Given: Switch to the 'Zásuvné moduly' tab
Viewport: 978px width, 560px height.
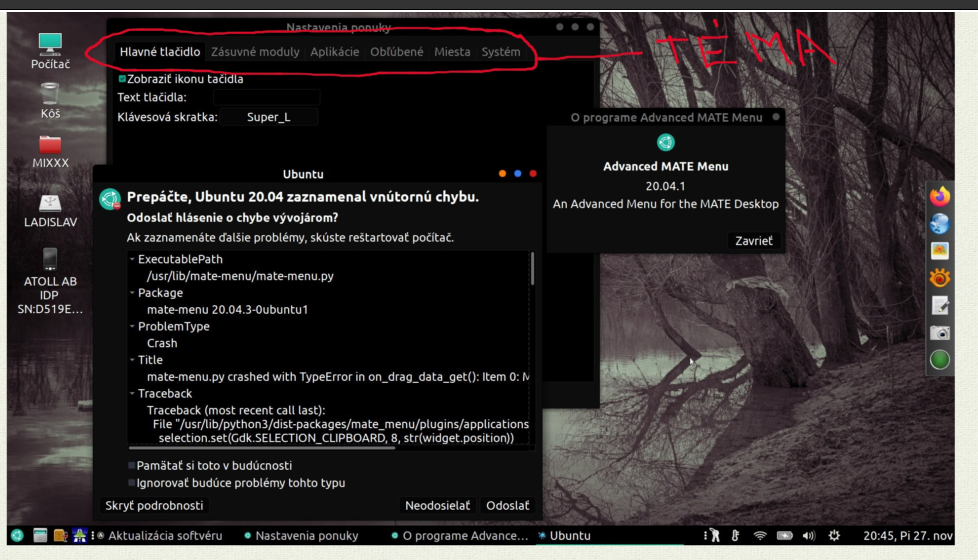Looking at the screenshot, I should click(254, 52).
